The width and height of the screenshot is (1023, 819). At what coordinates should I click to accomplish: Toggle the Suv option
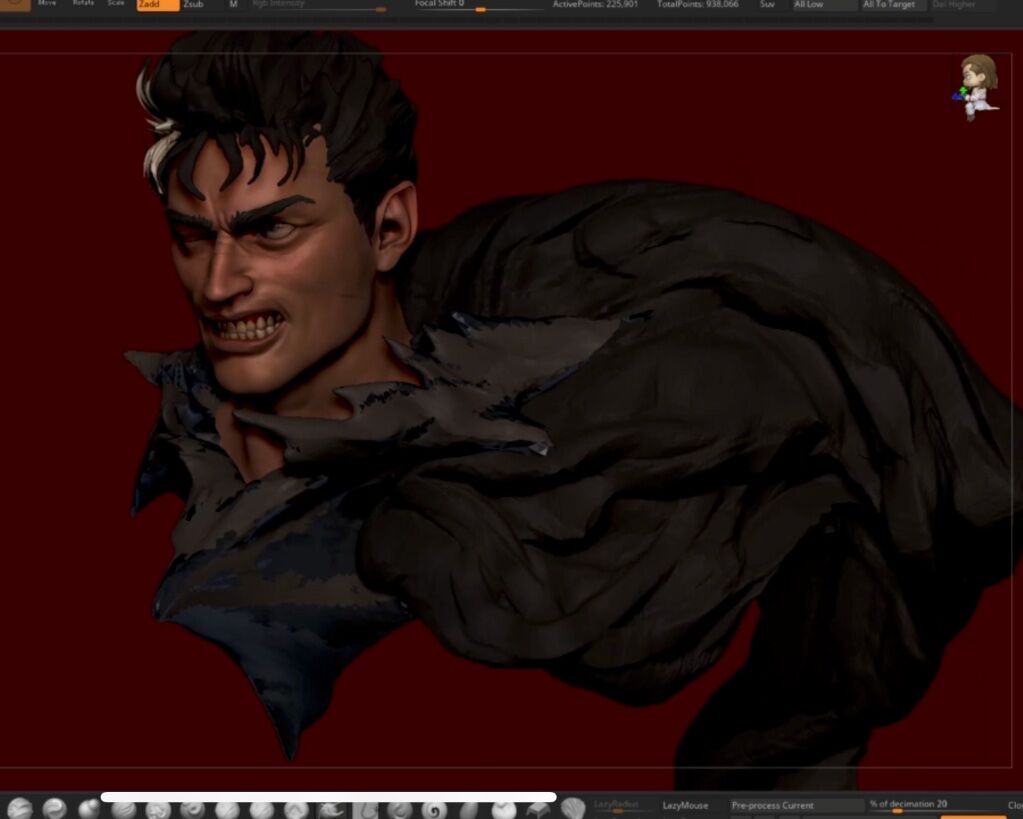click(768, 5)
